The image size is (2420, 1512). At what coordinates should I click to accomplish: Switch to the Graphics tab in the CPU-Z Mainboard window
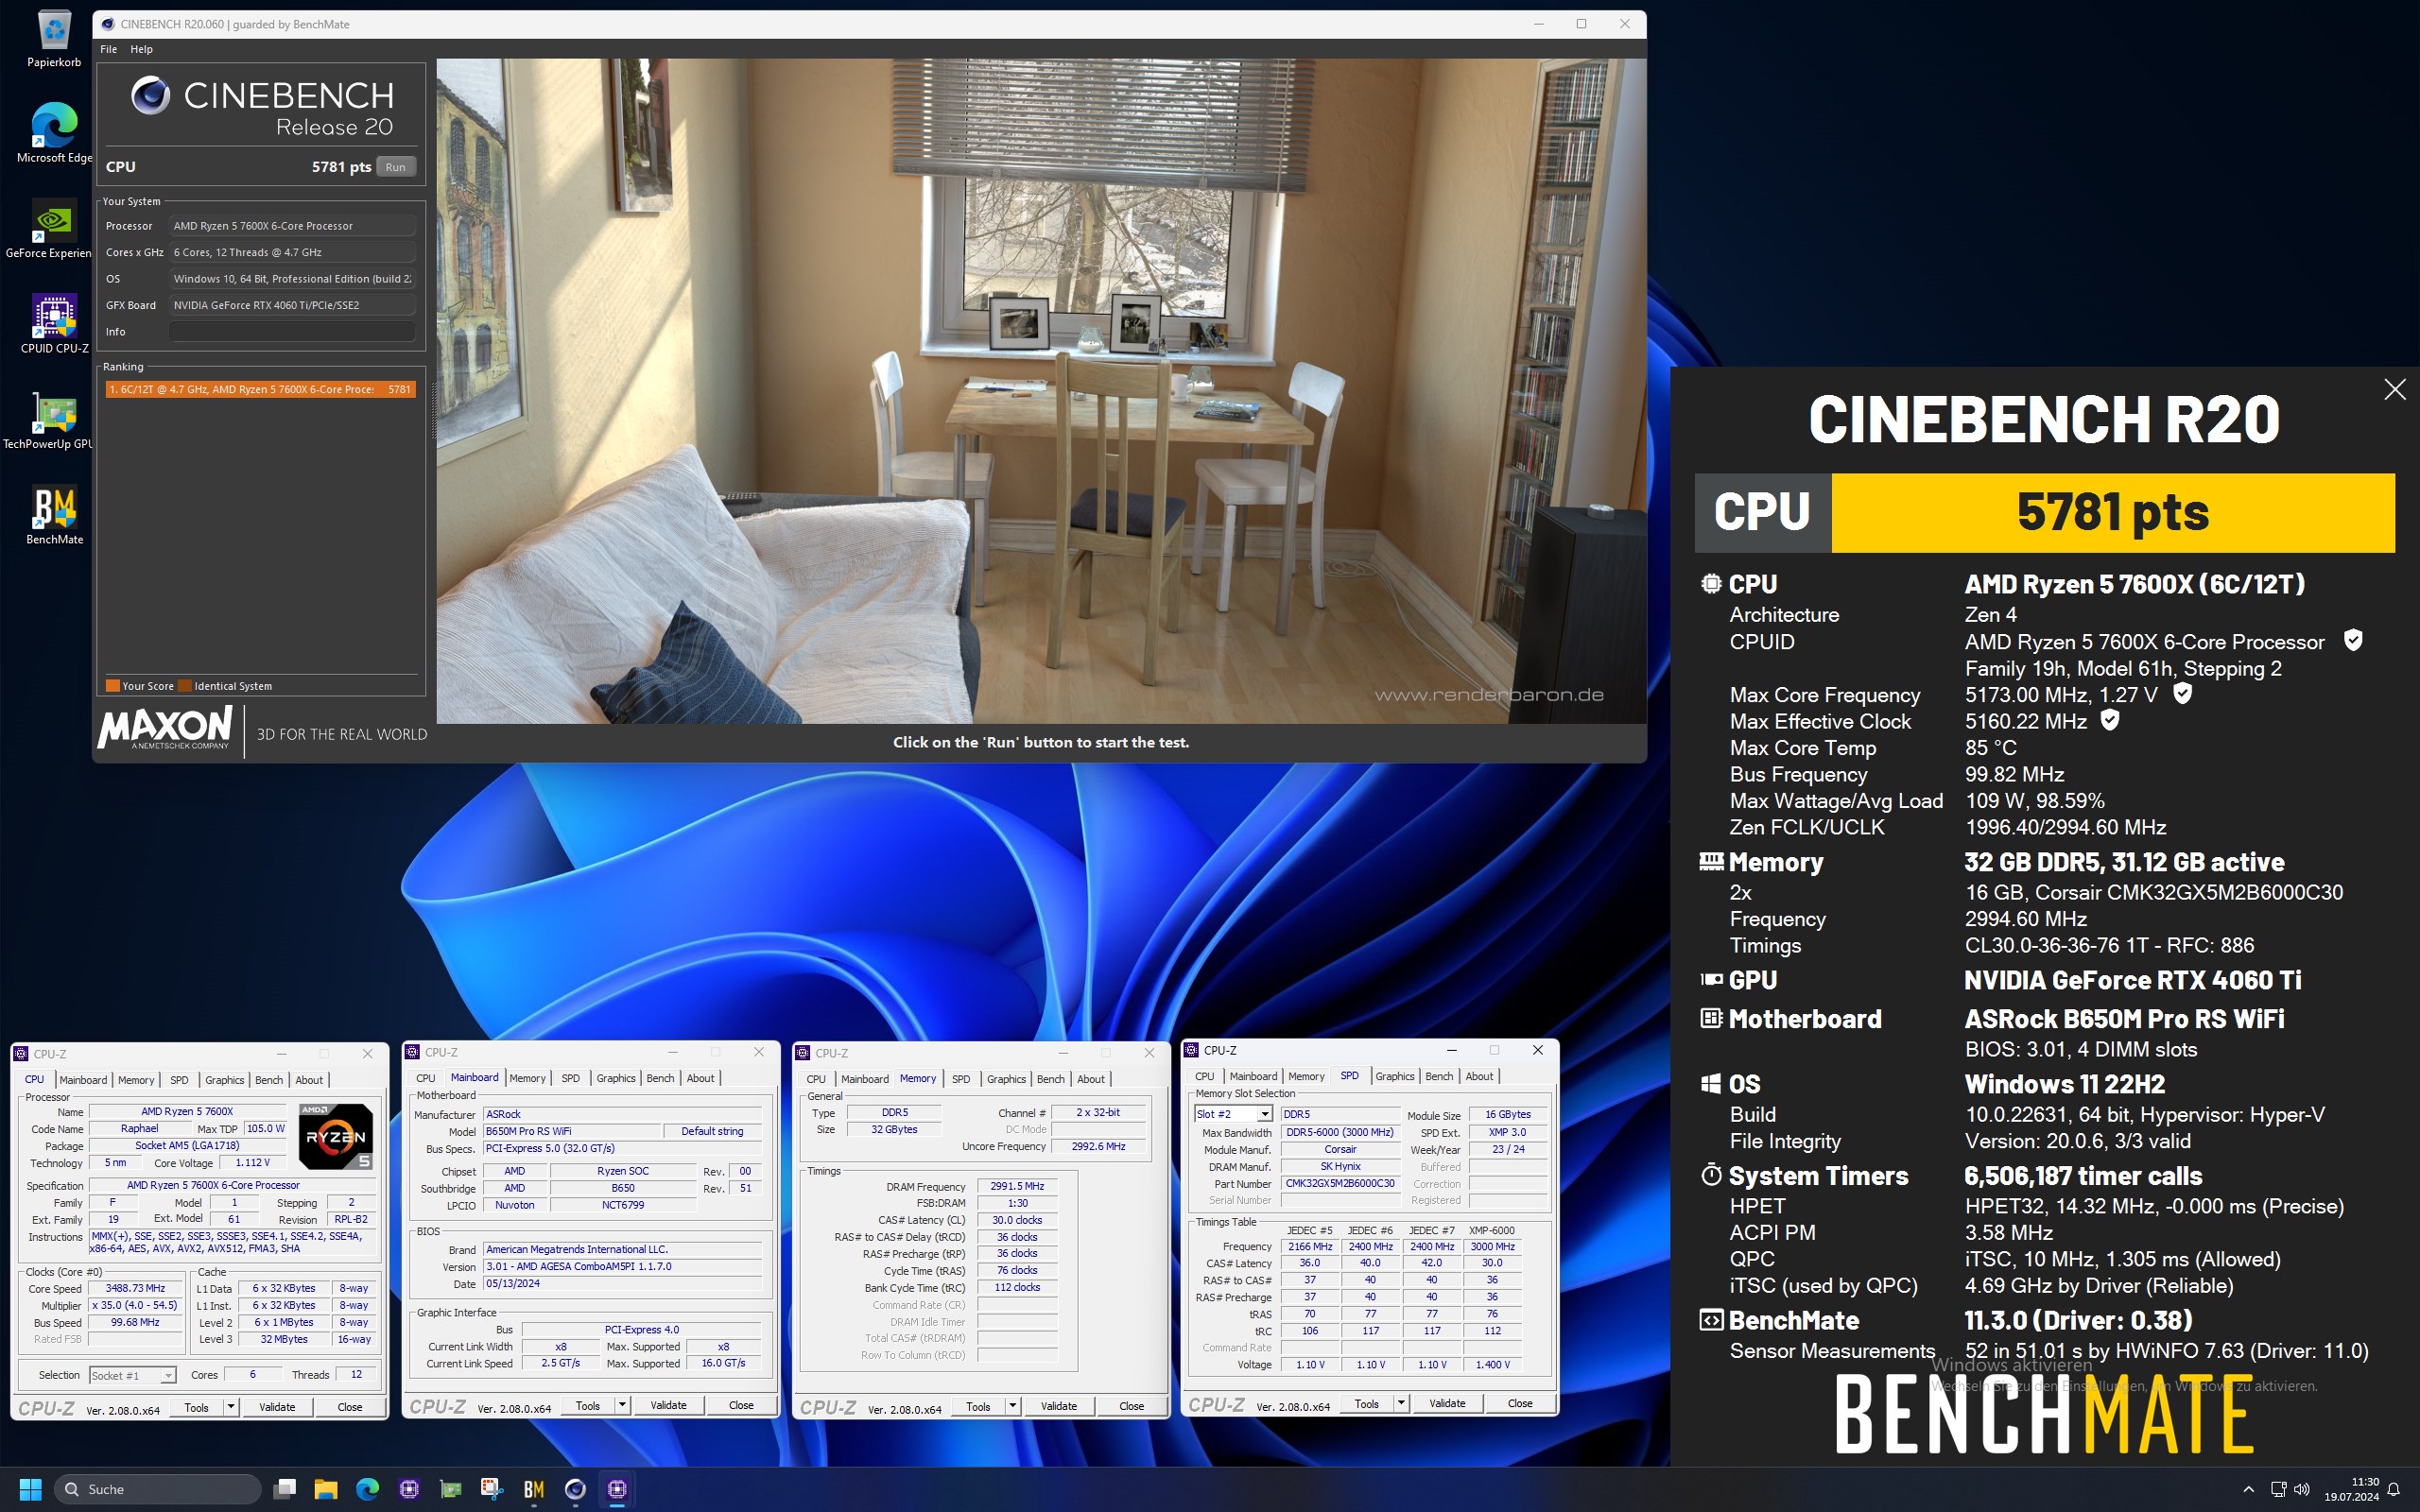616,1078
